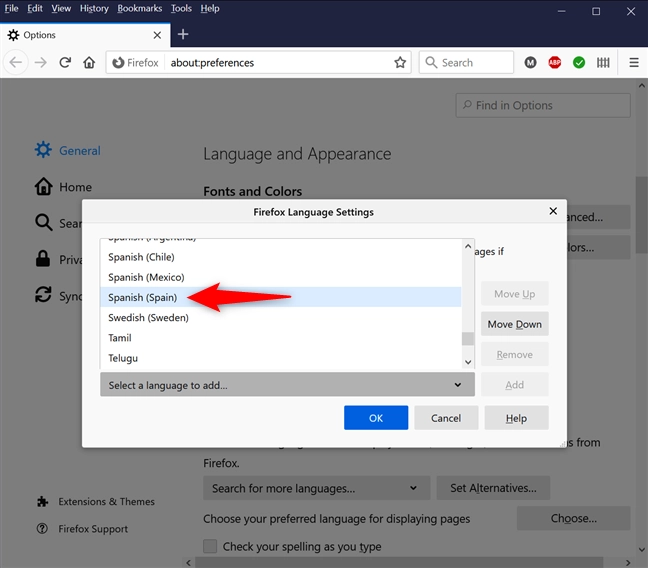Image resolution: width=648 pixels, height=568 pixels.
Task: Open the History menu
Action: click(94, 8)
